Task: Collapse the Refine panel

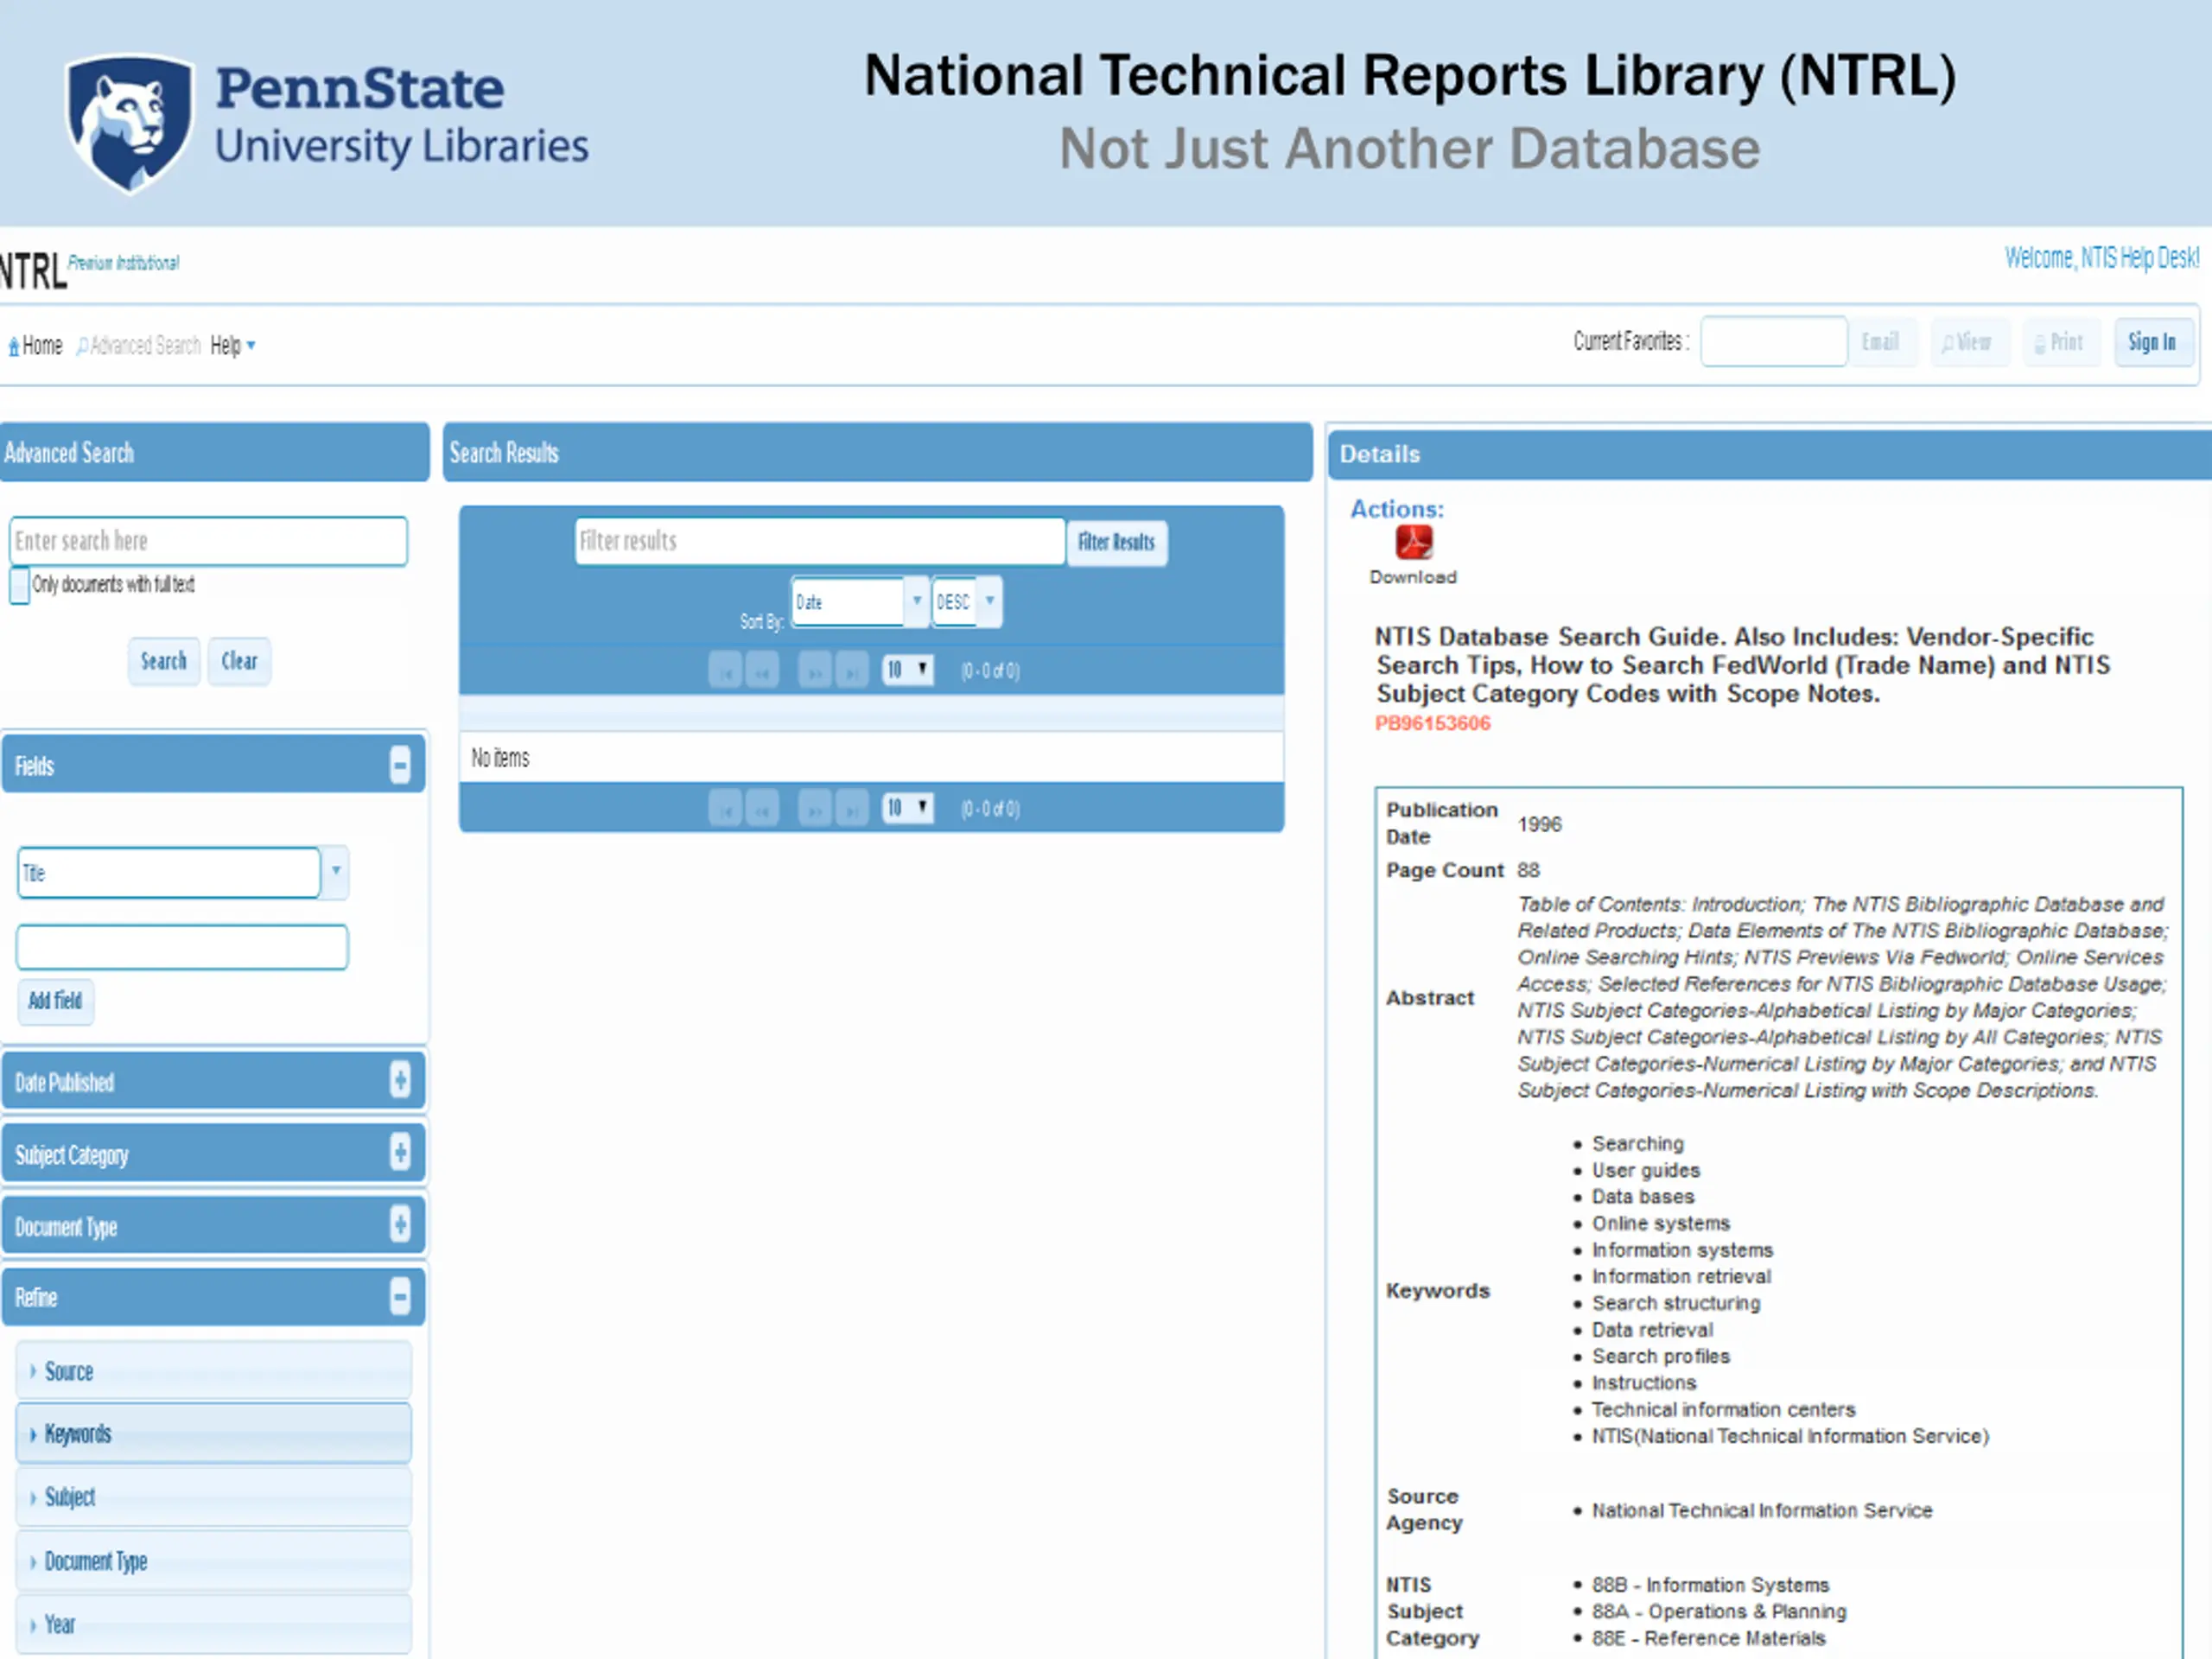Action: point(400,1297)
